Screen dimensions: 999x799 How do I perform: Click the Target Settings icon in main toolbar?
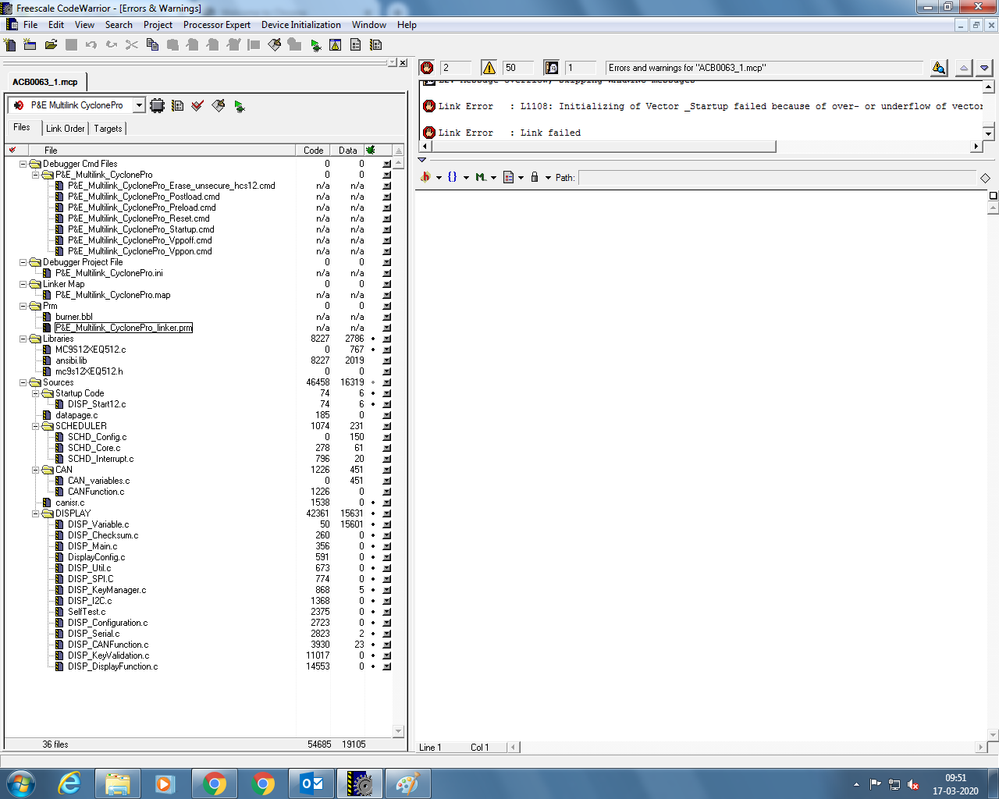click(356, 45)
